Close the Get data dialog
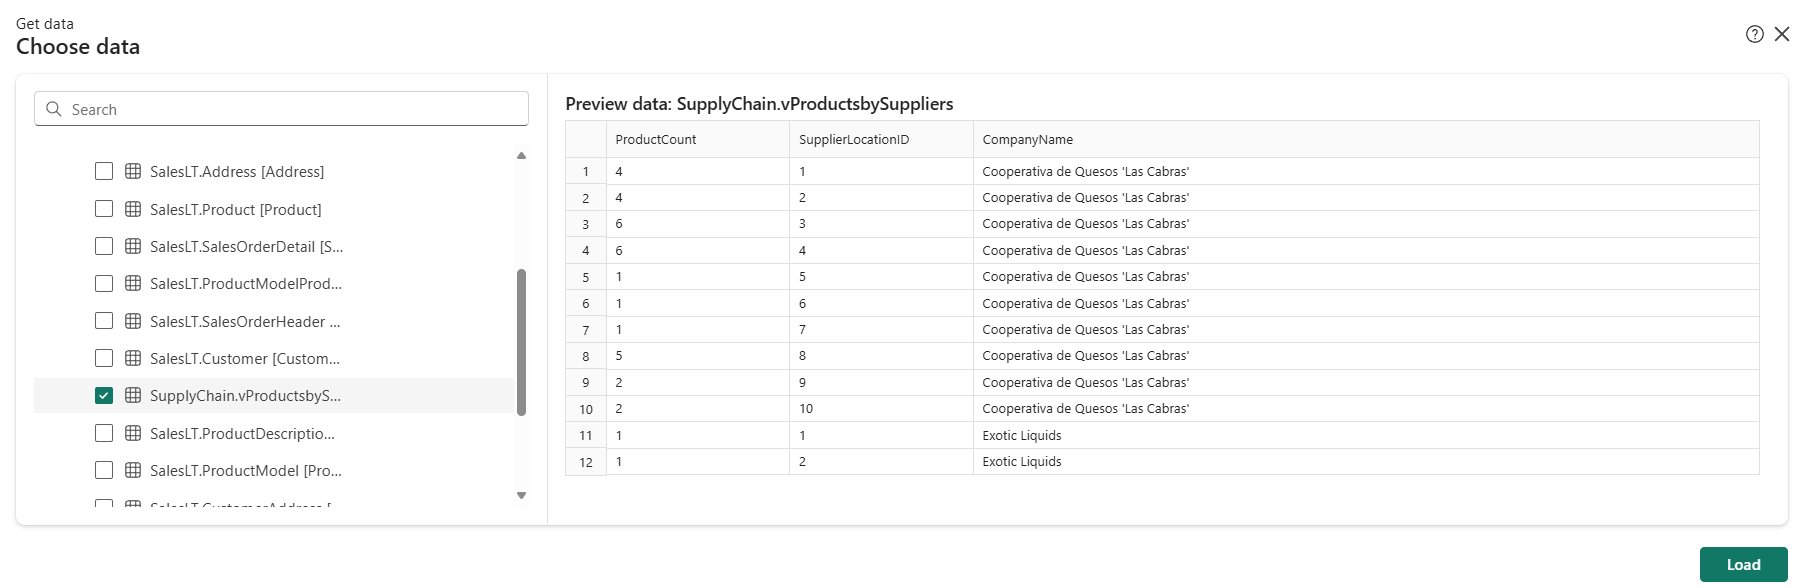1800x588 pixels. click(1782, 35)
